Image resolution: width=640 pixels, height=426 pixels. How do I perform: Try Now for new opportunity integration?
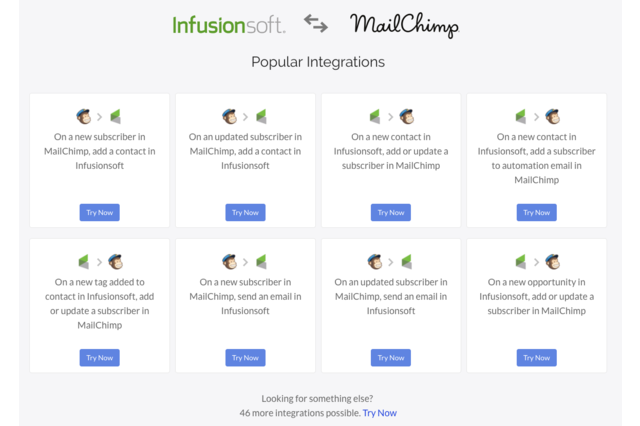[537, 358]
